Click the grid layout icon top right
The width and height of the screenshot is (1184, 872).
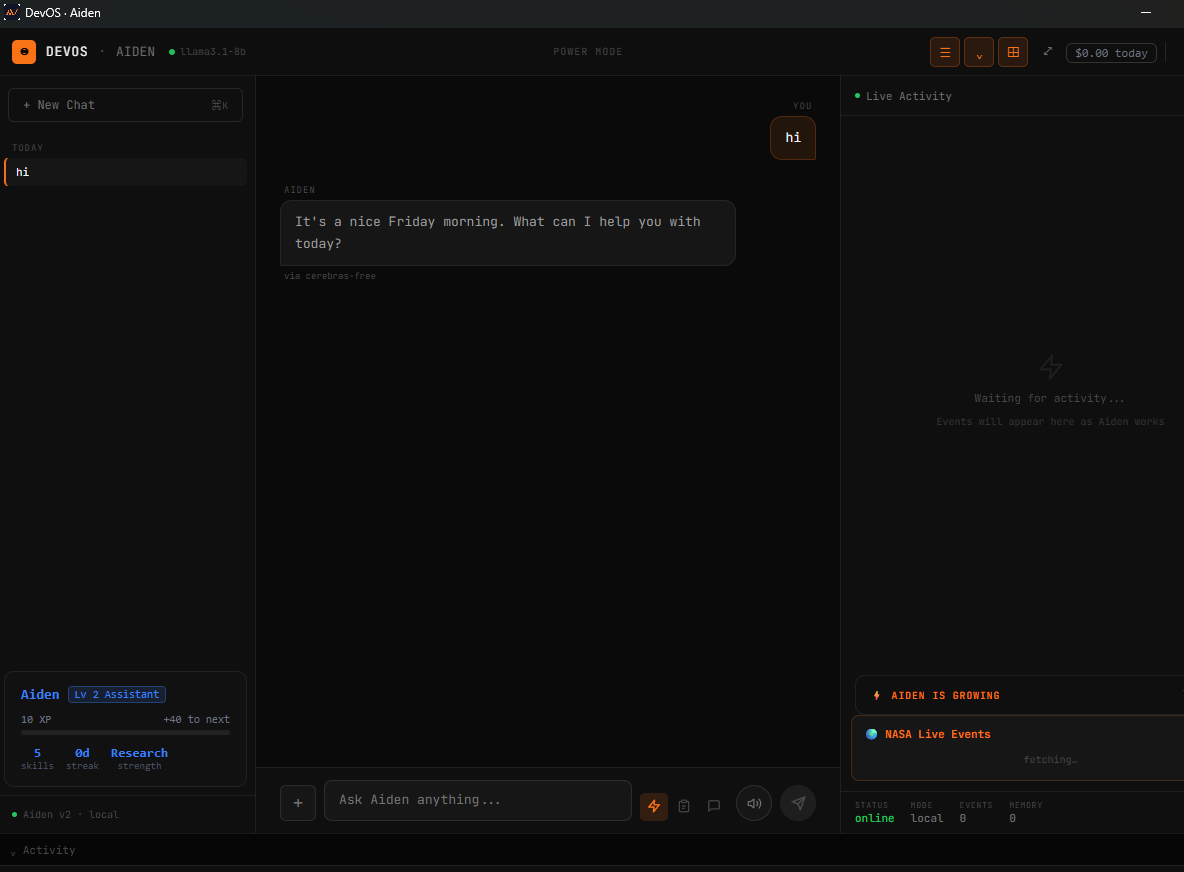coord(1012,51)
